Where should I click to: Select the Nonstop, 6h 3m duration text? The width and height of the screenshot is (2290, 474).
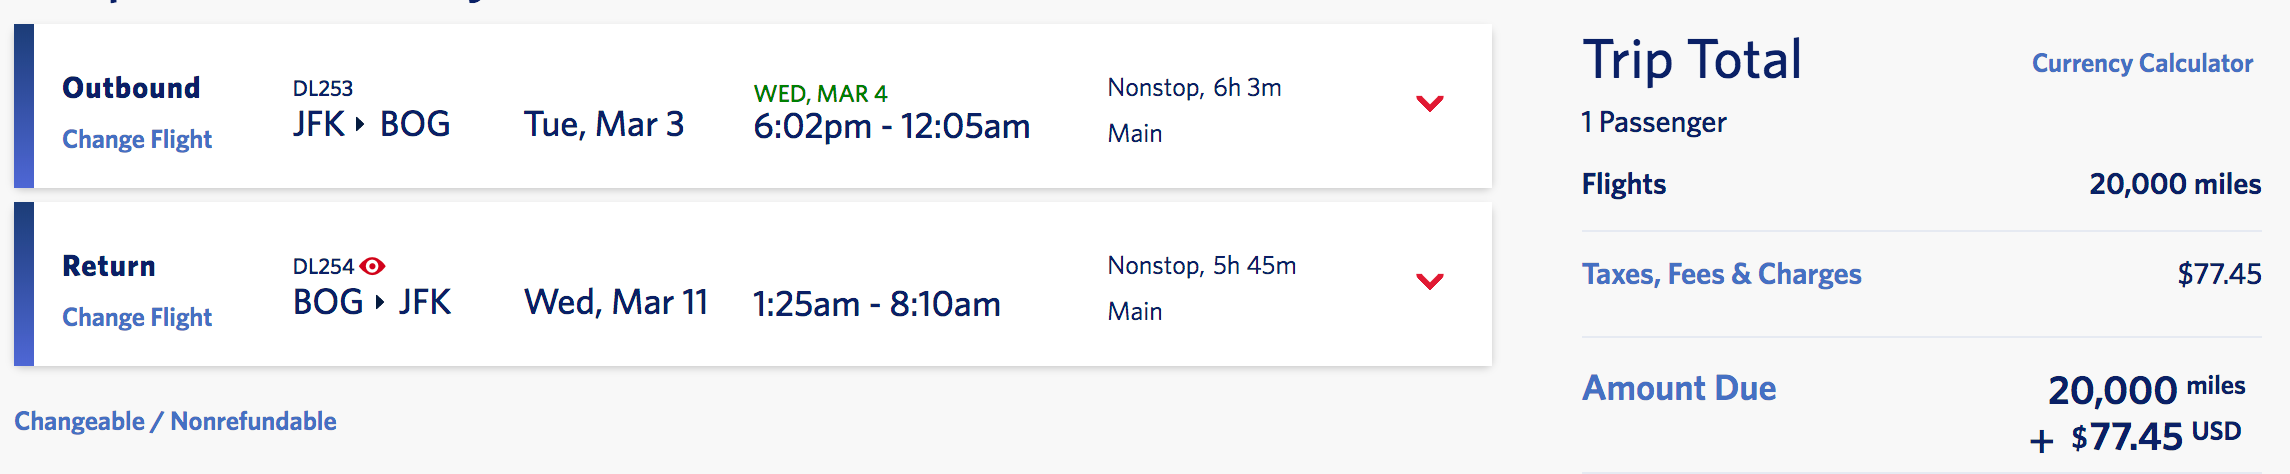[x=1194, y=88]
